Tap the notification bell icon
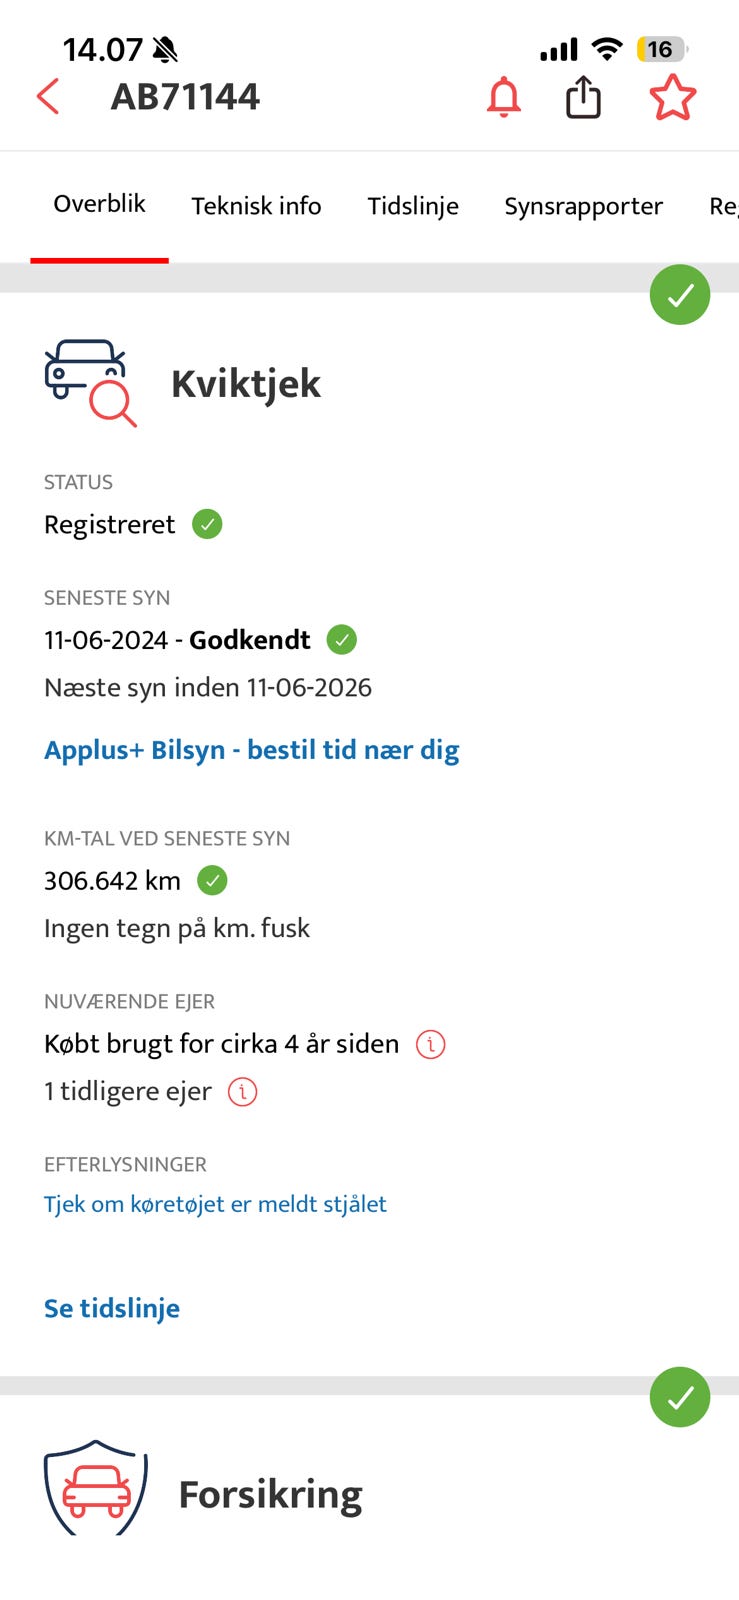Viewport: 739px width, 1600px height. [x=504, y=97]
